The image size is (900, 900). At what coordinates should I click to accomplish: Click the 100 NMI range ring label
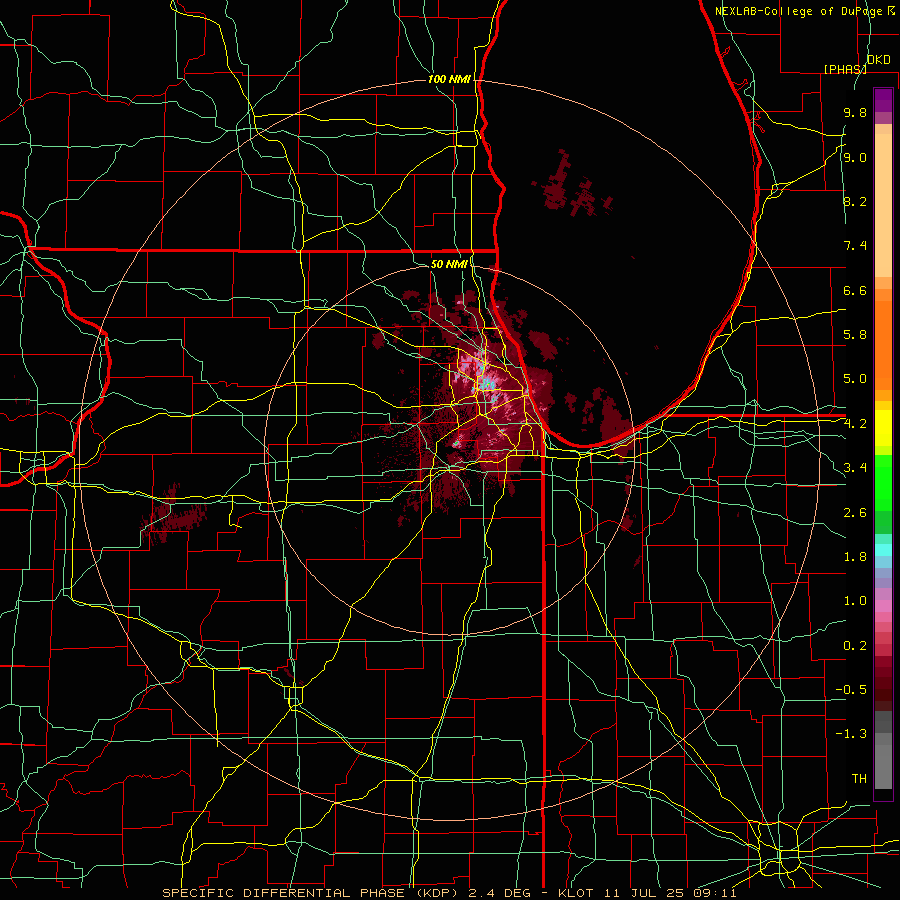449,79
